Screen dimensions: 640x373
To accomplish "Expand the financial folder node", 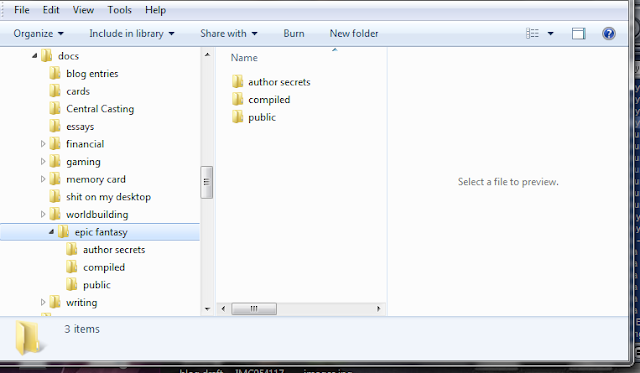I will pyautogui.click(x=43, y=144).
